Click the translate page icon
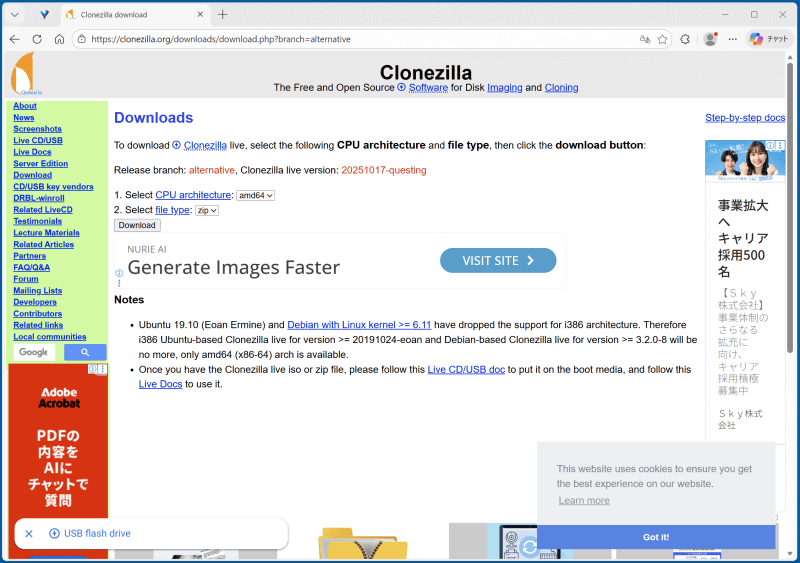Image resolution: width=800 pixels, height=563 pixels. [x=645, y=39]
